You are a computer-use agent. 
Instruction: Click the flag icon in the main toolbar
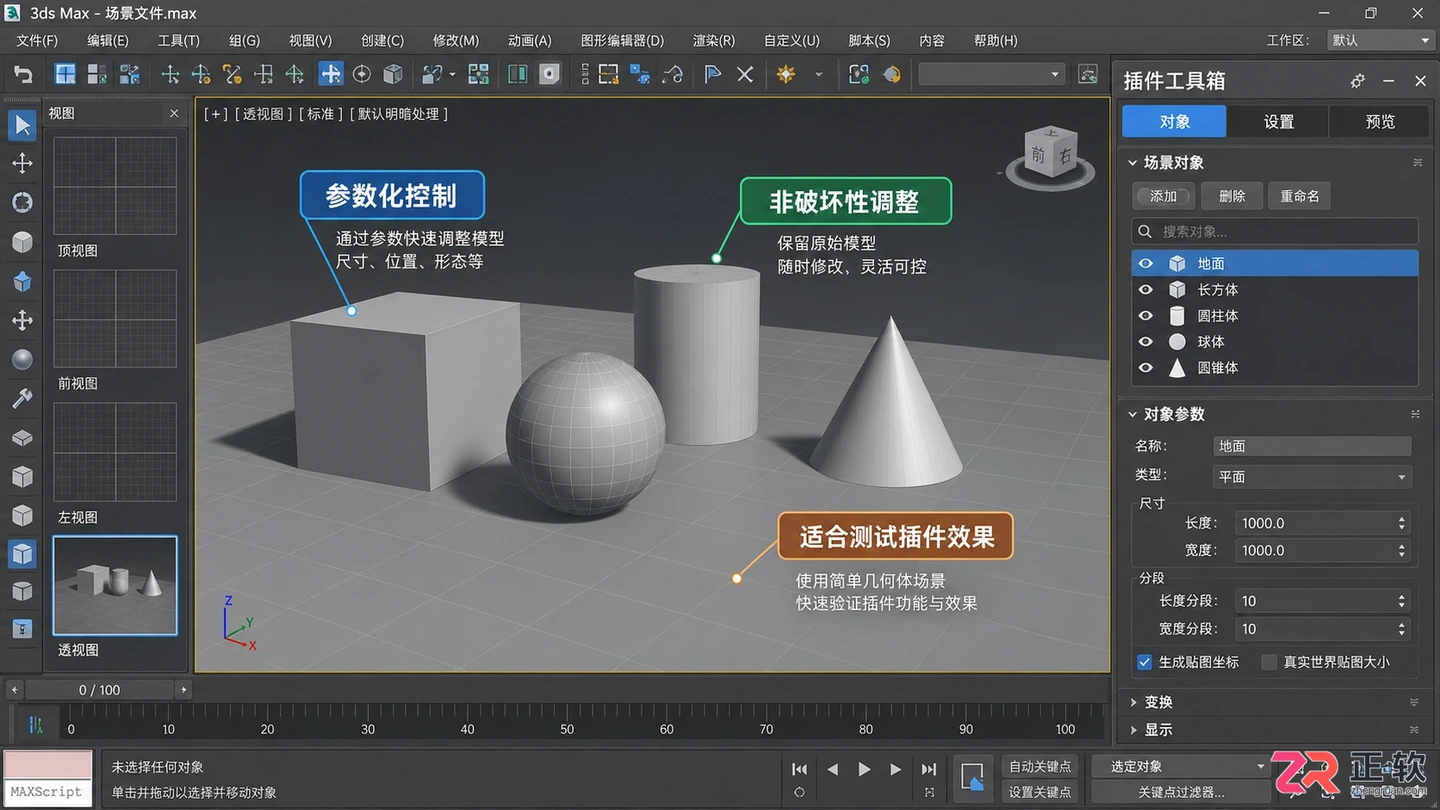pos(713,74)
